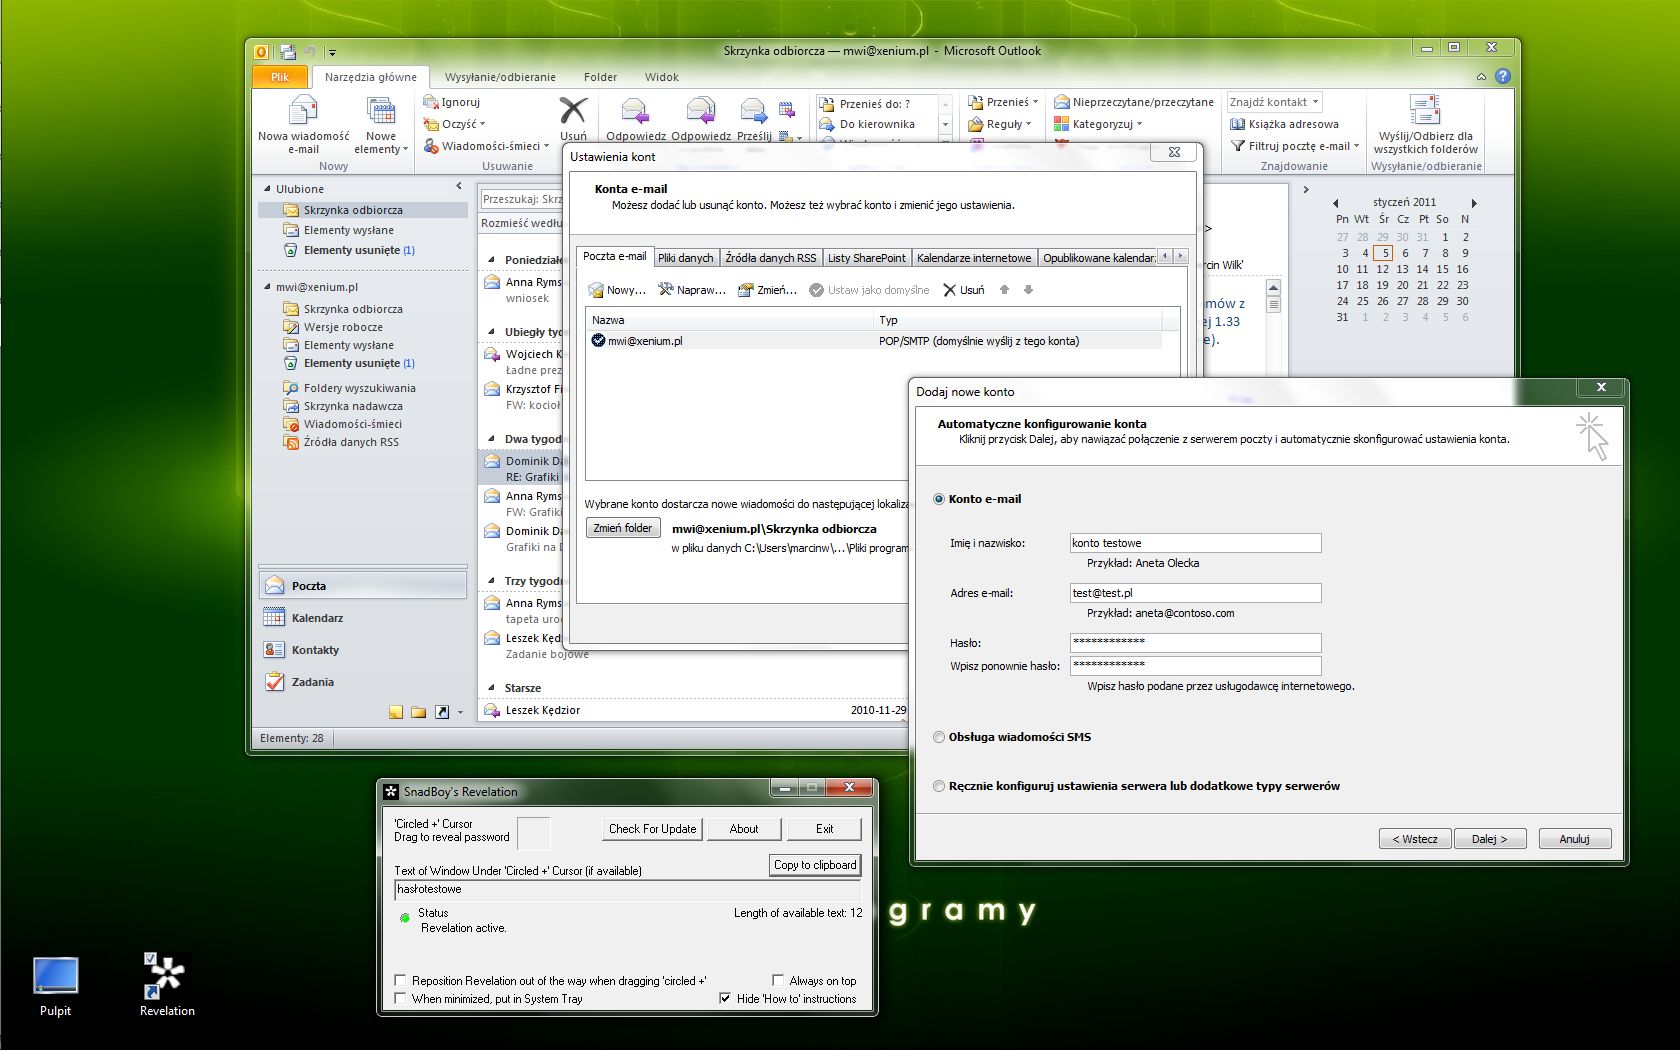1680x1050 pixels.
Task: Click the Dalej > button
Action: pos(1489,839)
